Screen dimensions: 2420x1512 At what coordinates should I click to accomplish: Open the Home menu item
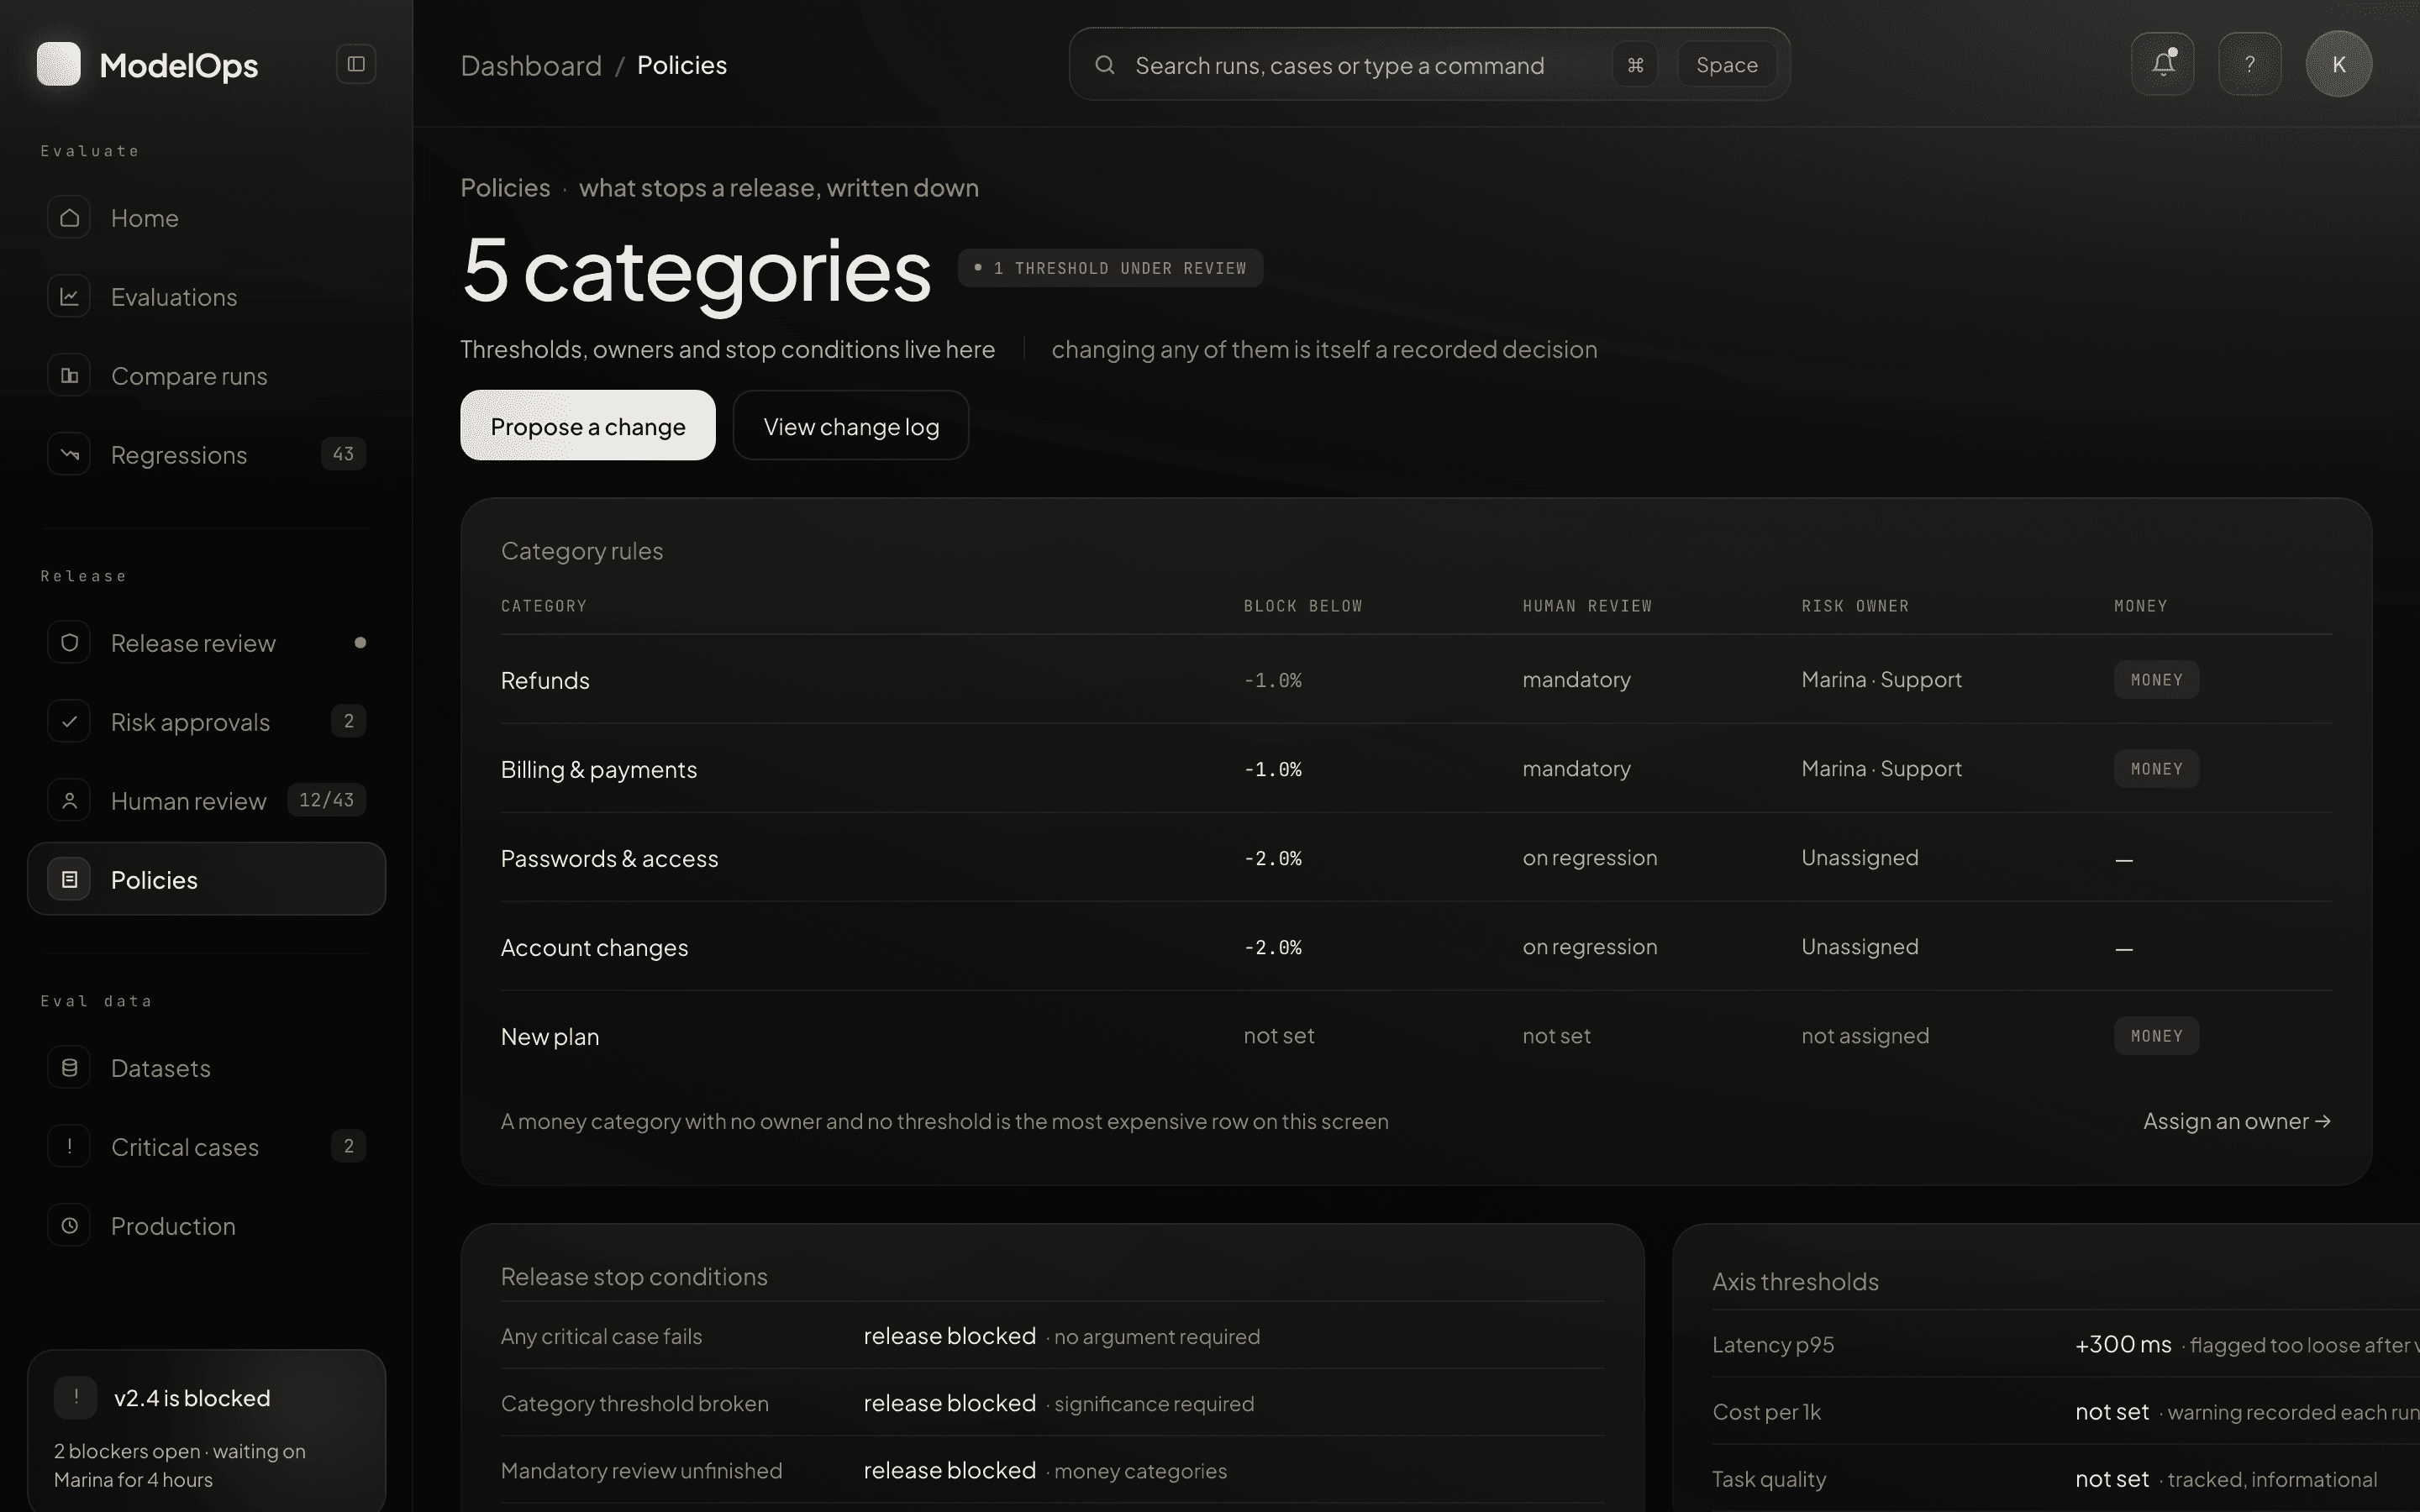[207, 218]
